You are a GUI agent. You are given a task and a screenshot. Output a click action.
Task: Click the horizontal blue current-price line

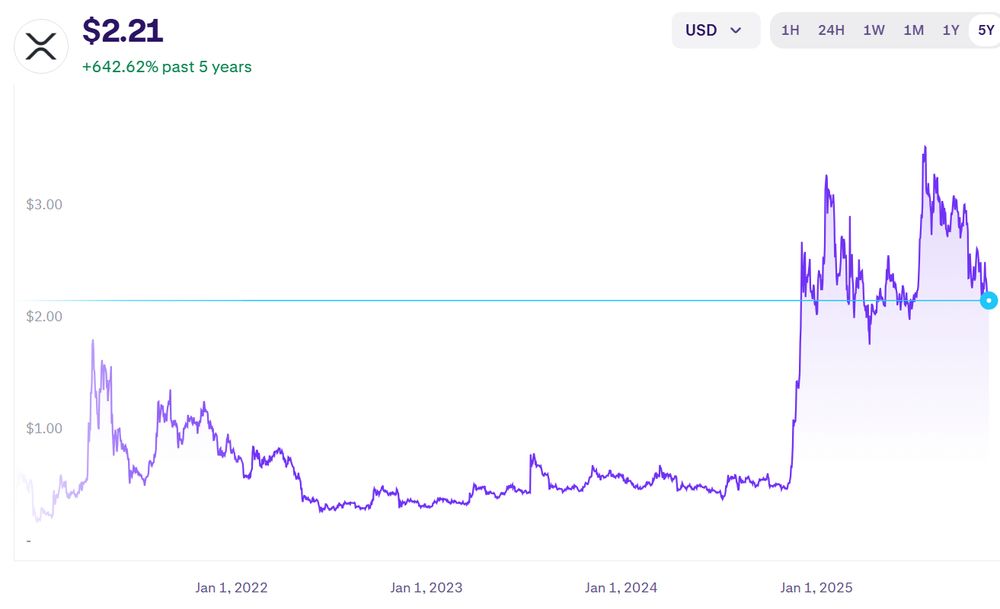[400, 300]
